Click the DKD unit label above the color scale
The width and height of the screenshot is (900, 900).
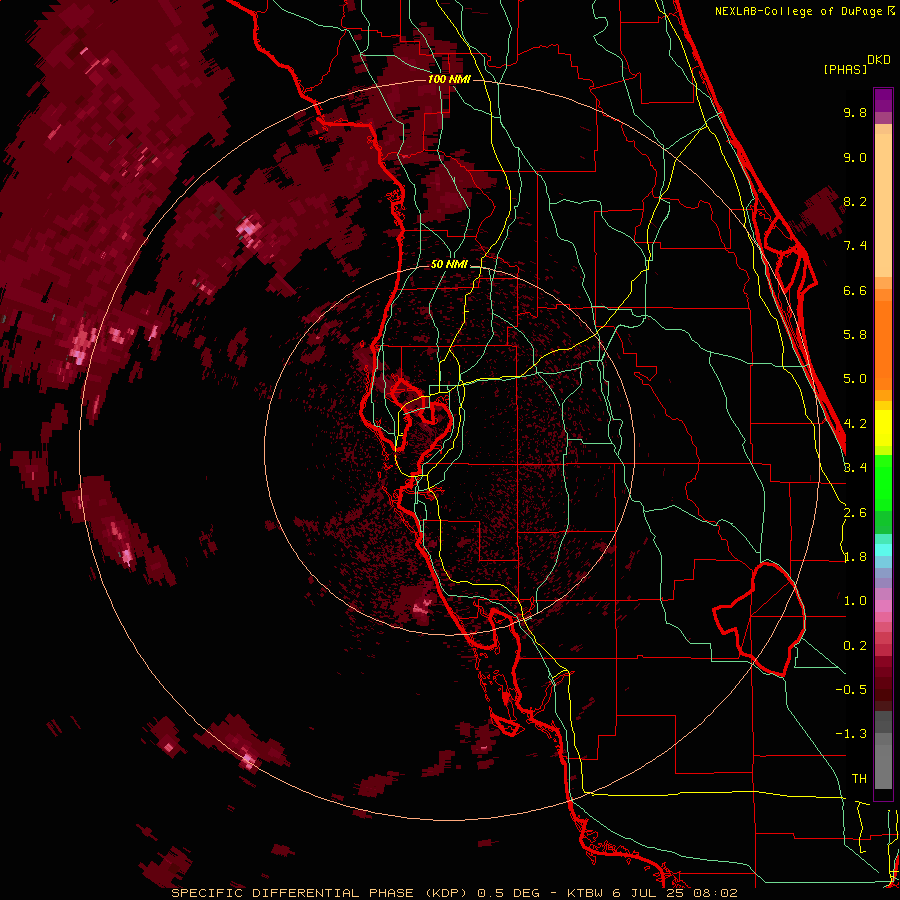[879, 60]
